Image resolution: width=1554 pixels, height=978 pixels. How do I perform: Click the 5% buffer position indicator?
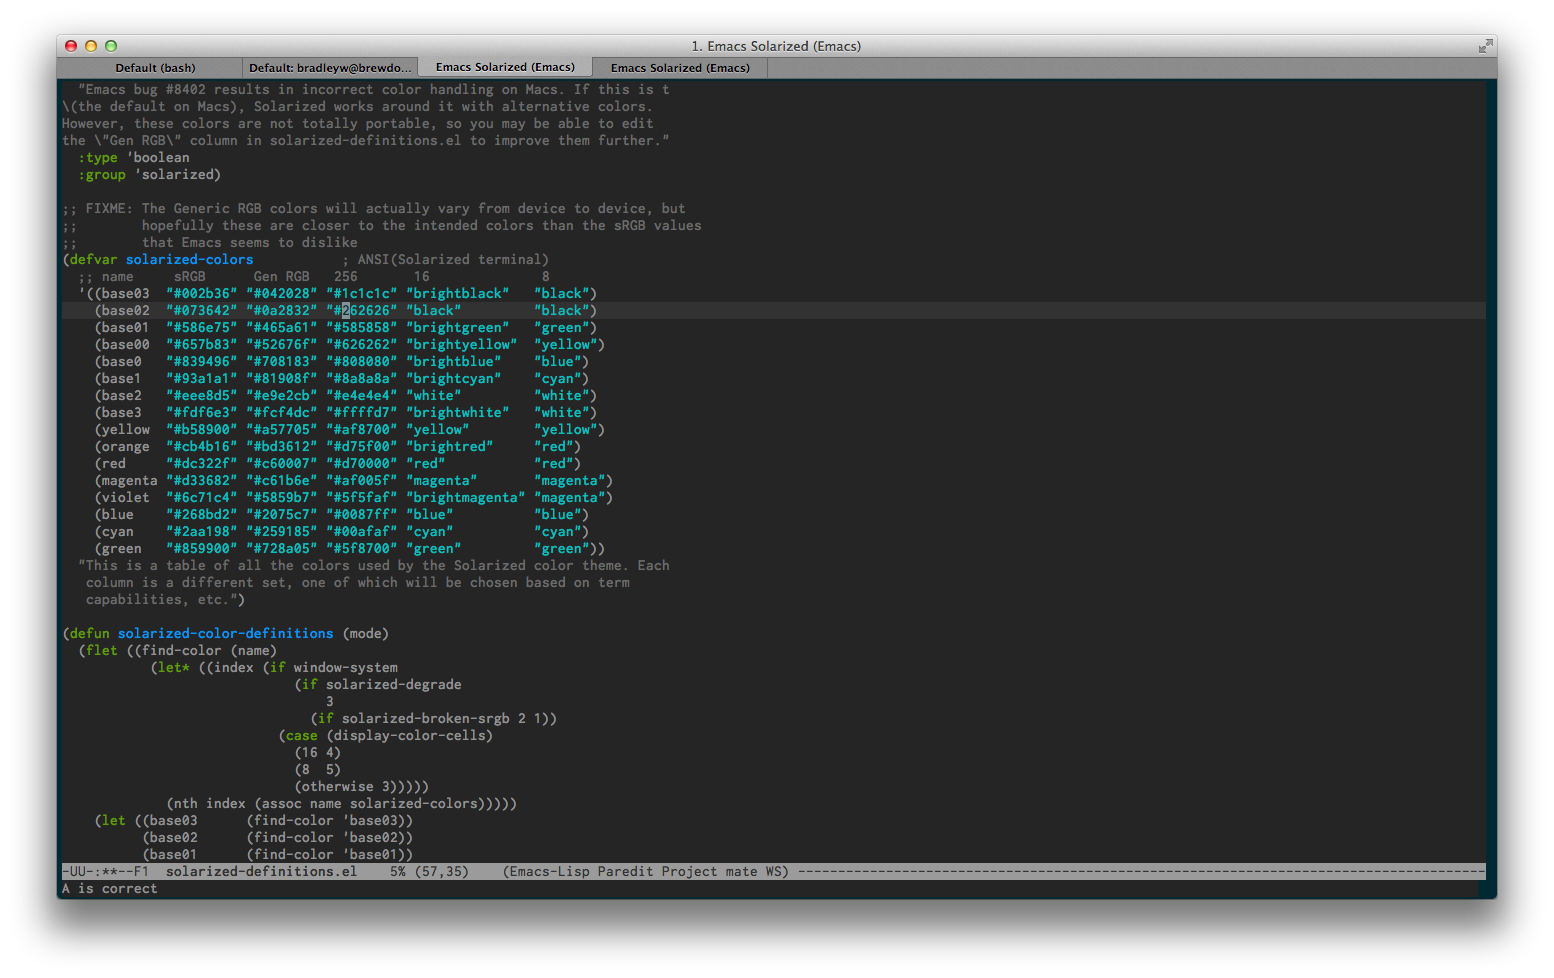(398, 872)
